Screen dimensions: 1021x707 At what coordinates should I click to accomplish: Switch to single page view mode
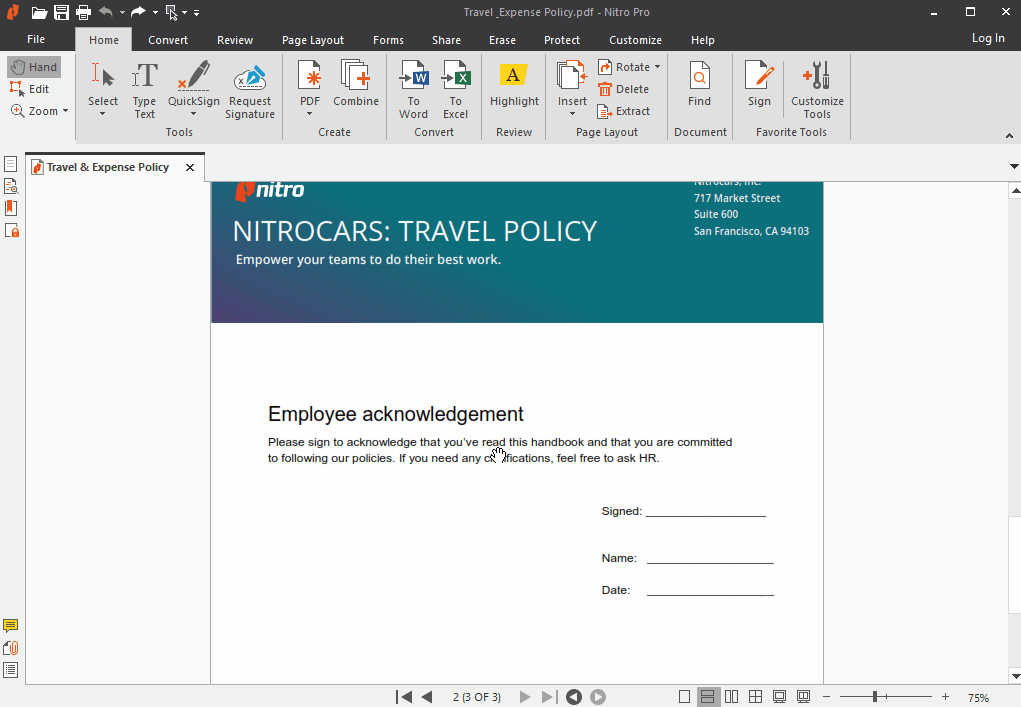pos(684,697)
